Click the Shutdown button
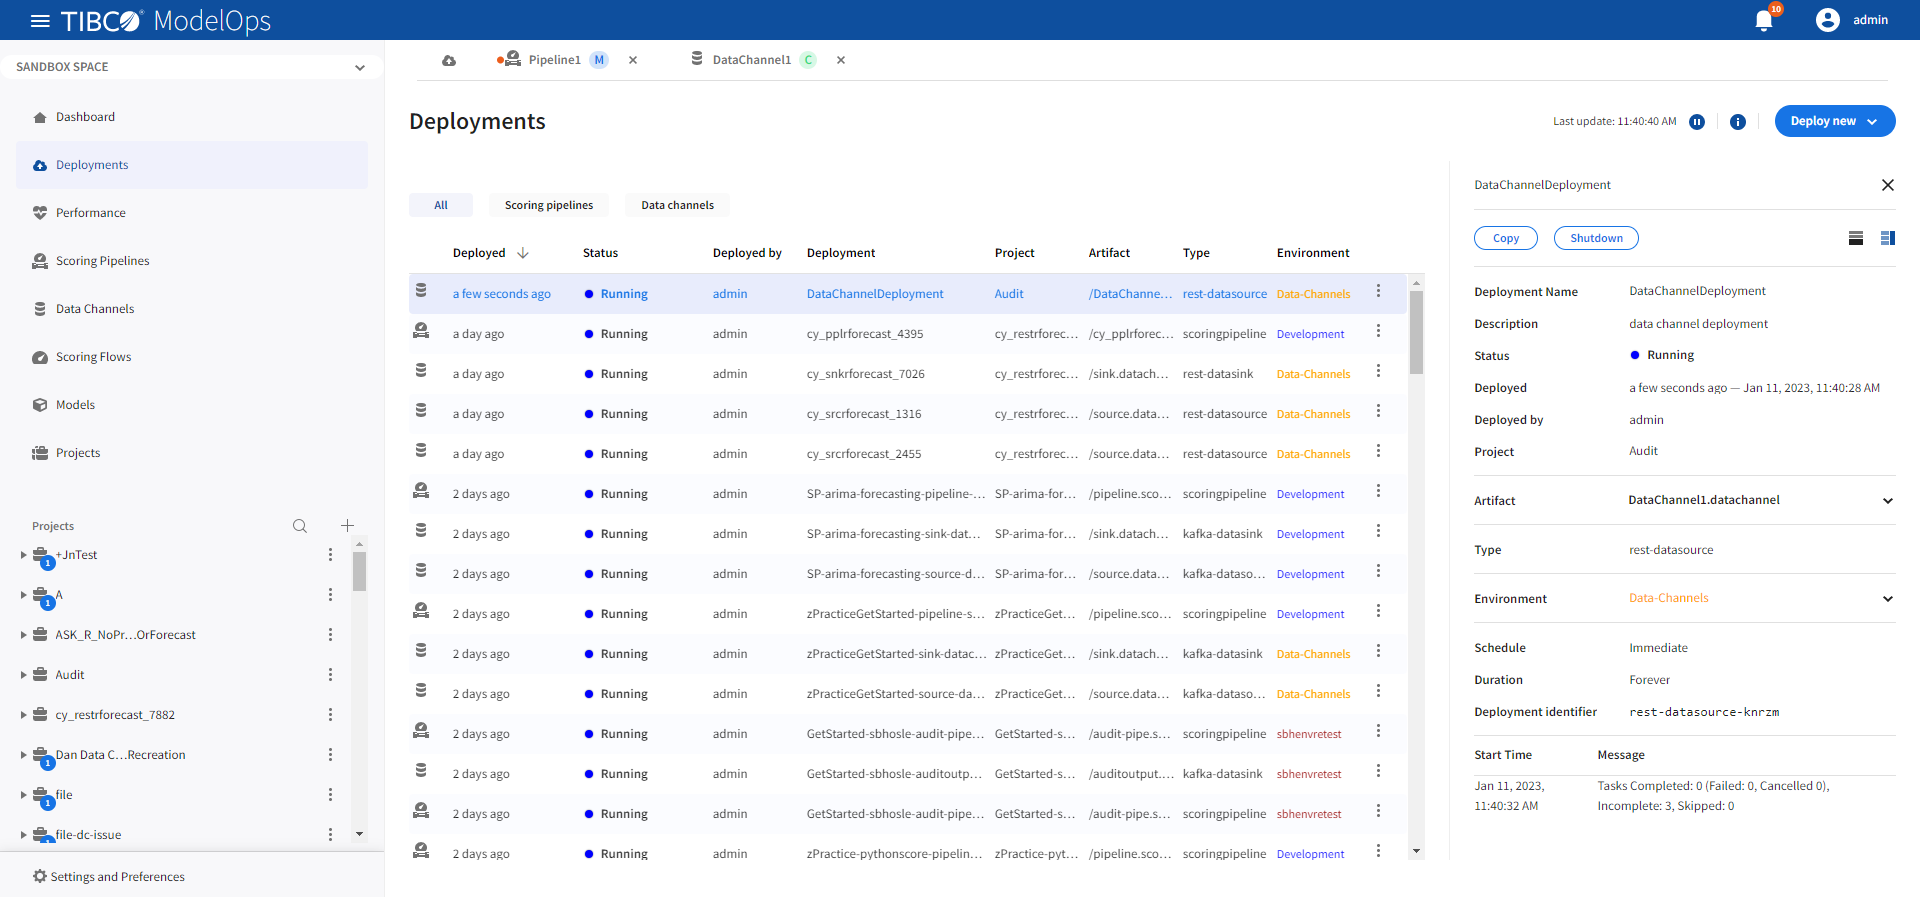The height and width of the screenshot is (897, 1920). [1596, 238]
